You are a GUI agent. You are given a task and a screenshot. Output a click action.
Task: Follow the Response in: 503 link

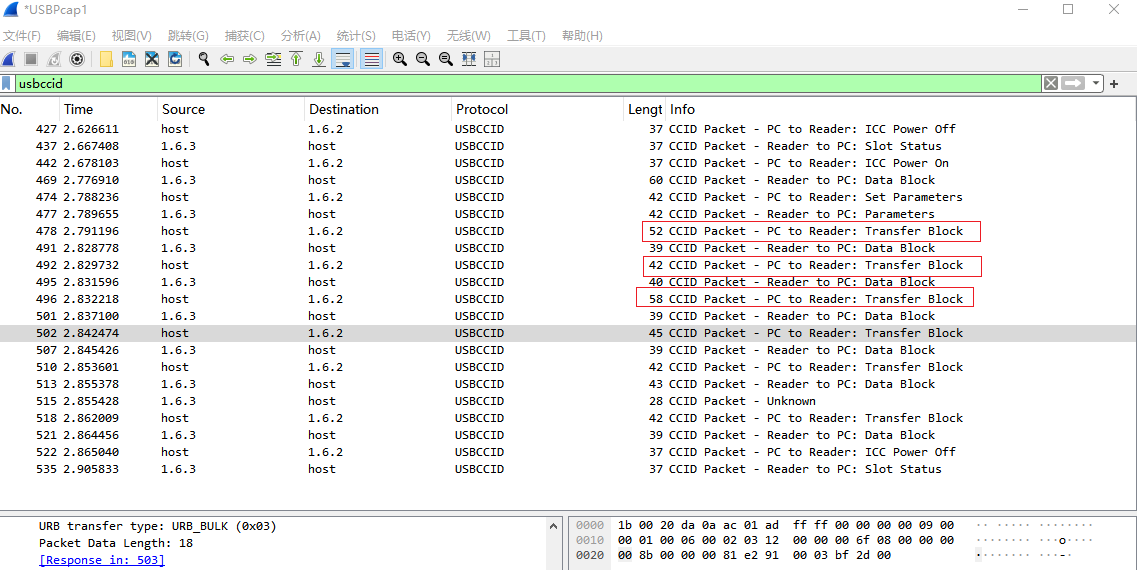[x=102, y=560]
